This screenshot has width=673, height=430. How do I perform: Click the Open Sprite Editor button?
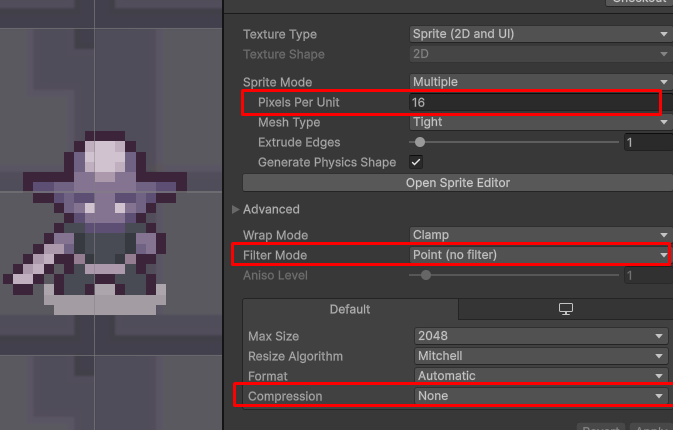[x=457, y=183]
